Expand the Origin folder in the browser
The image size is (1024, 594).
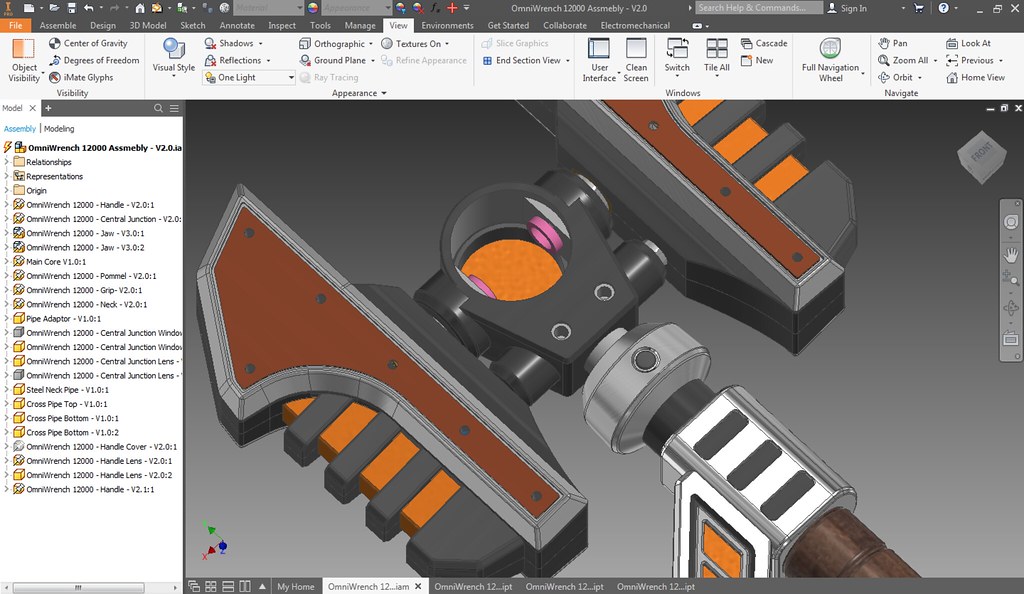[x=7, y=191]
